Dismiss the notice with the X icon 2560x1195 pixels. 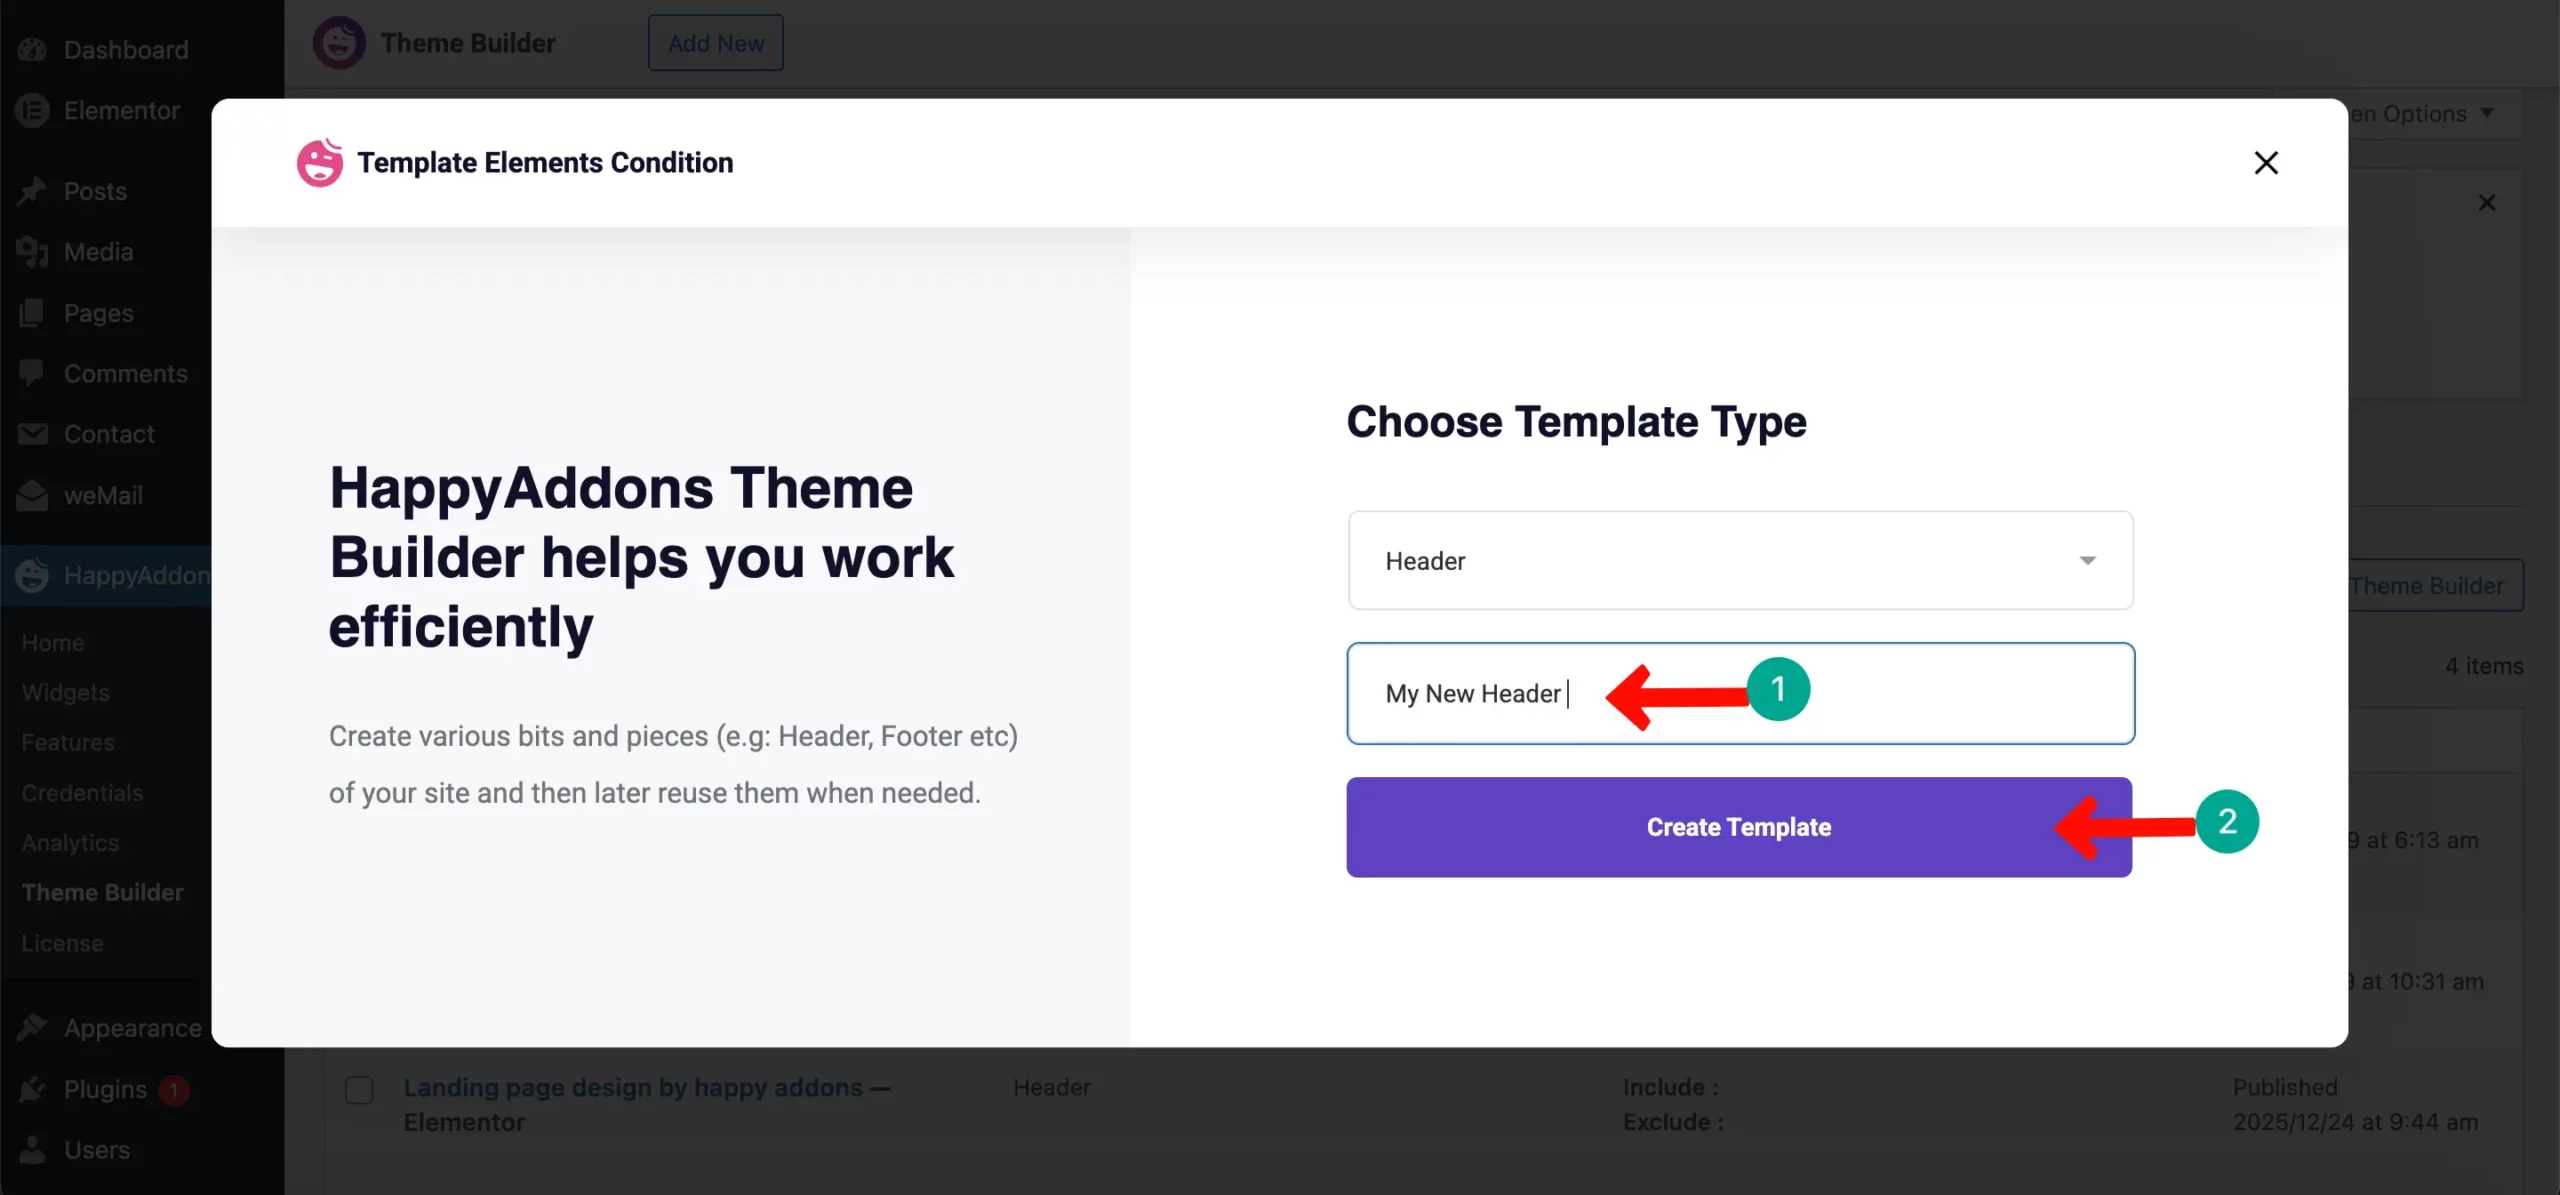pos(2487,202)
